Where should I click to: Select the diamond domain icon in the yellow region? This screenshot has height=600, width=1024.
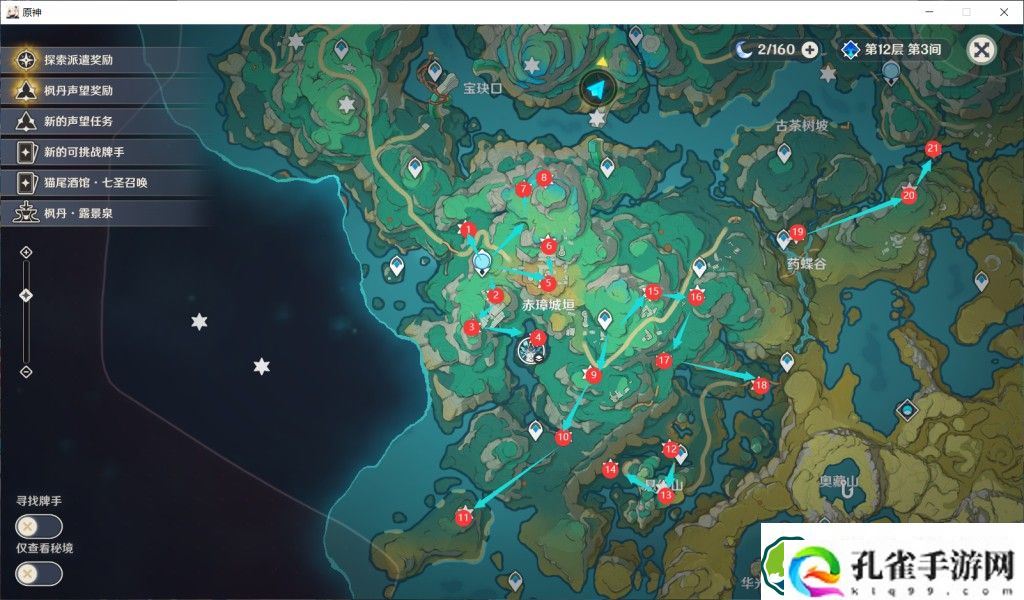[907, 411]
